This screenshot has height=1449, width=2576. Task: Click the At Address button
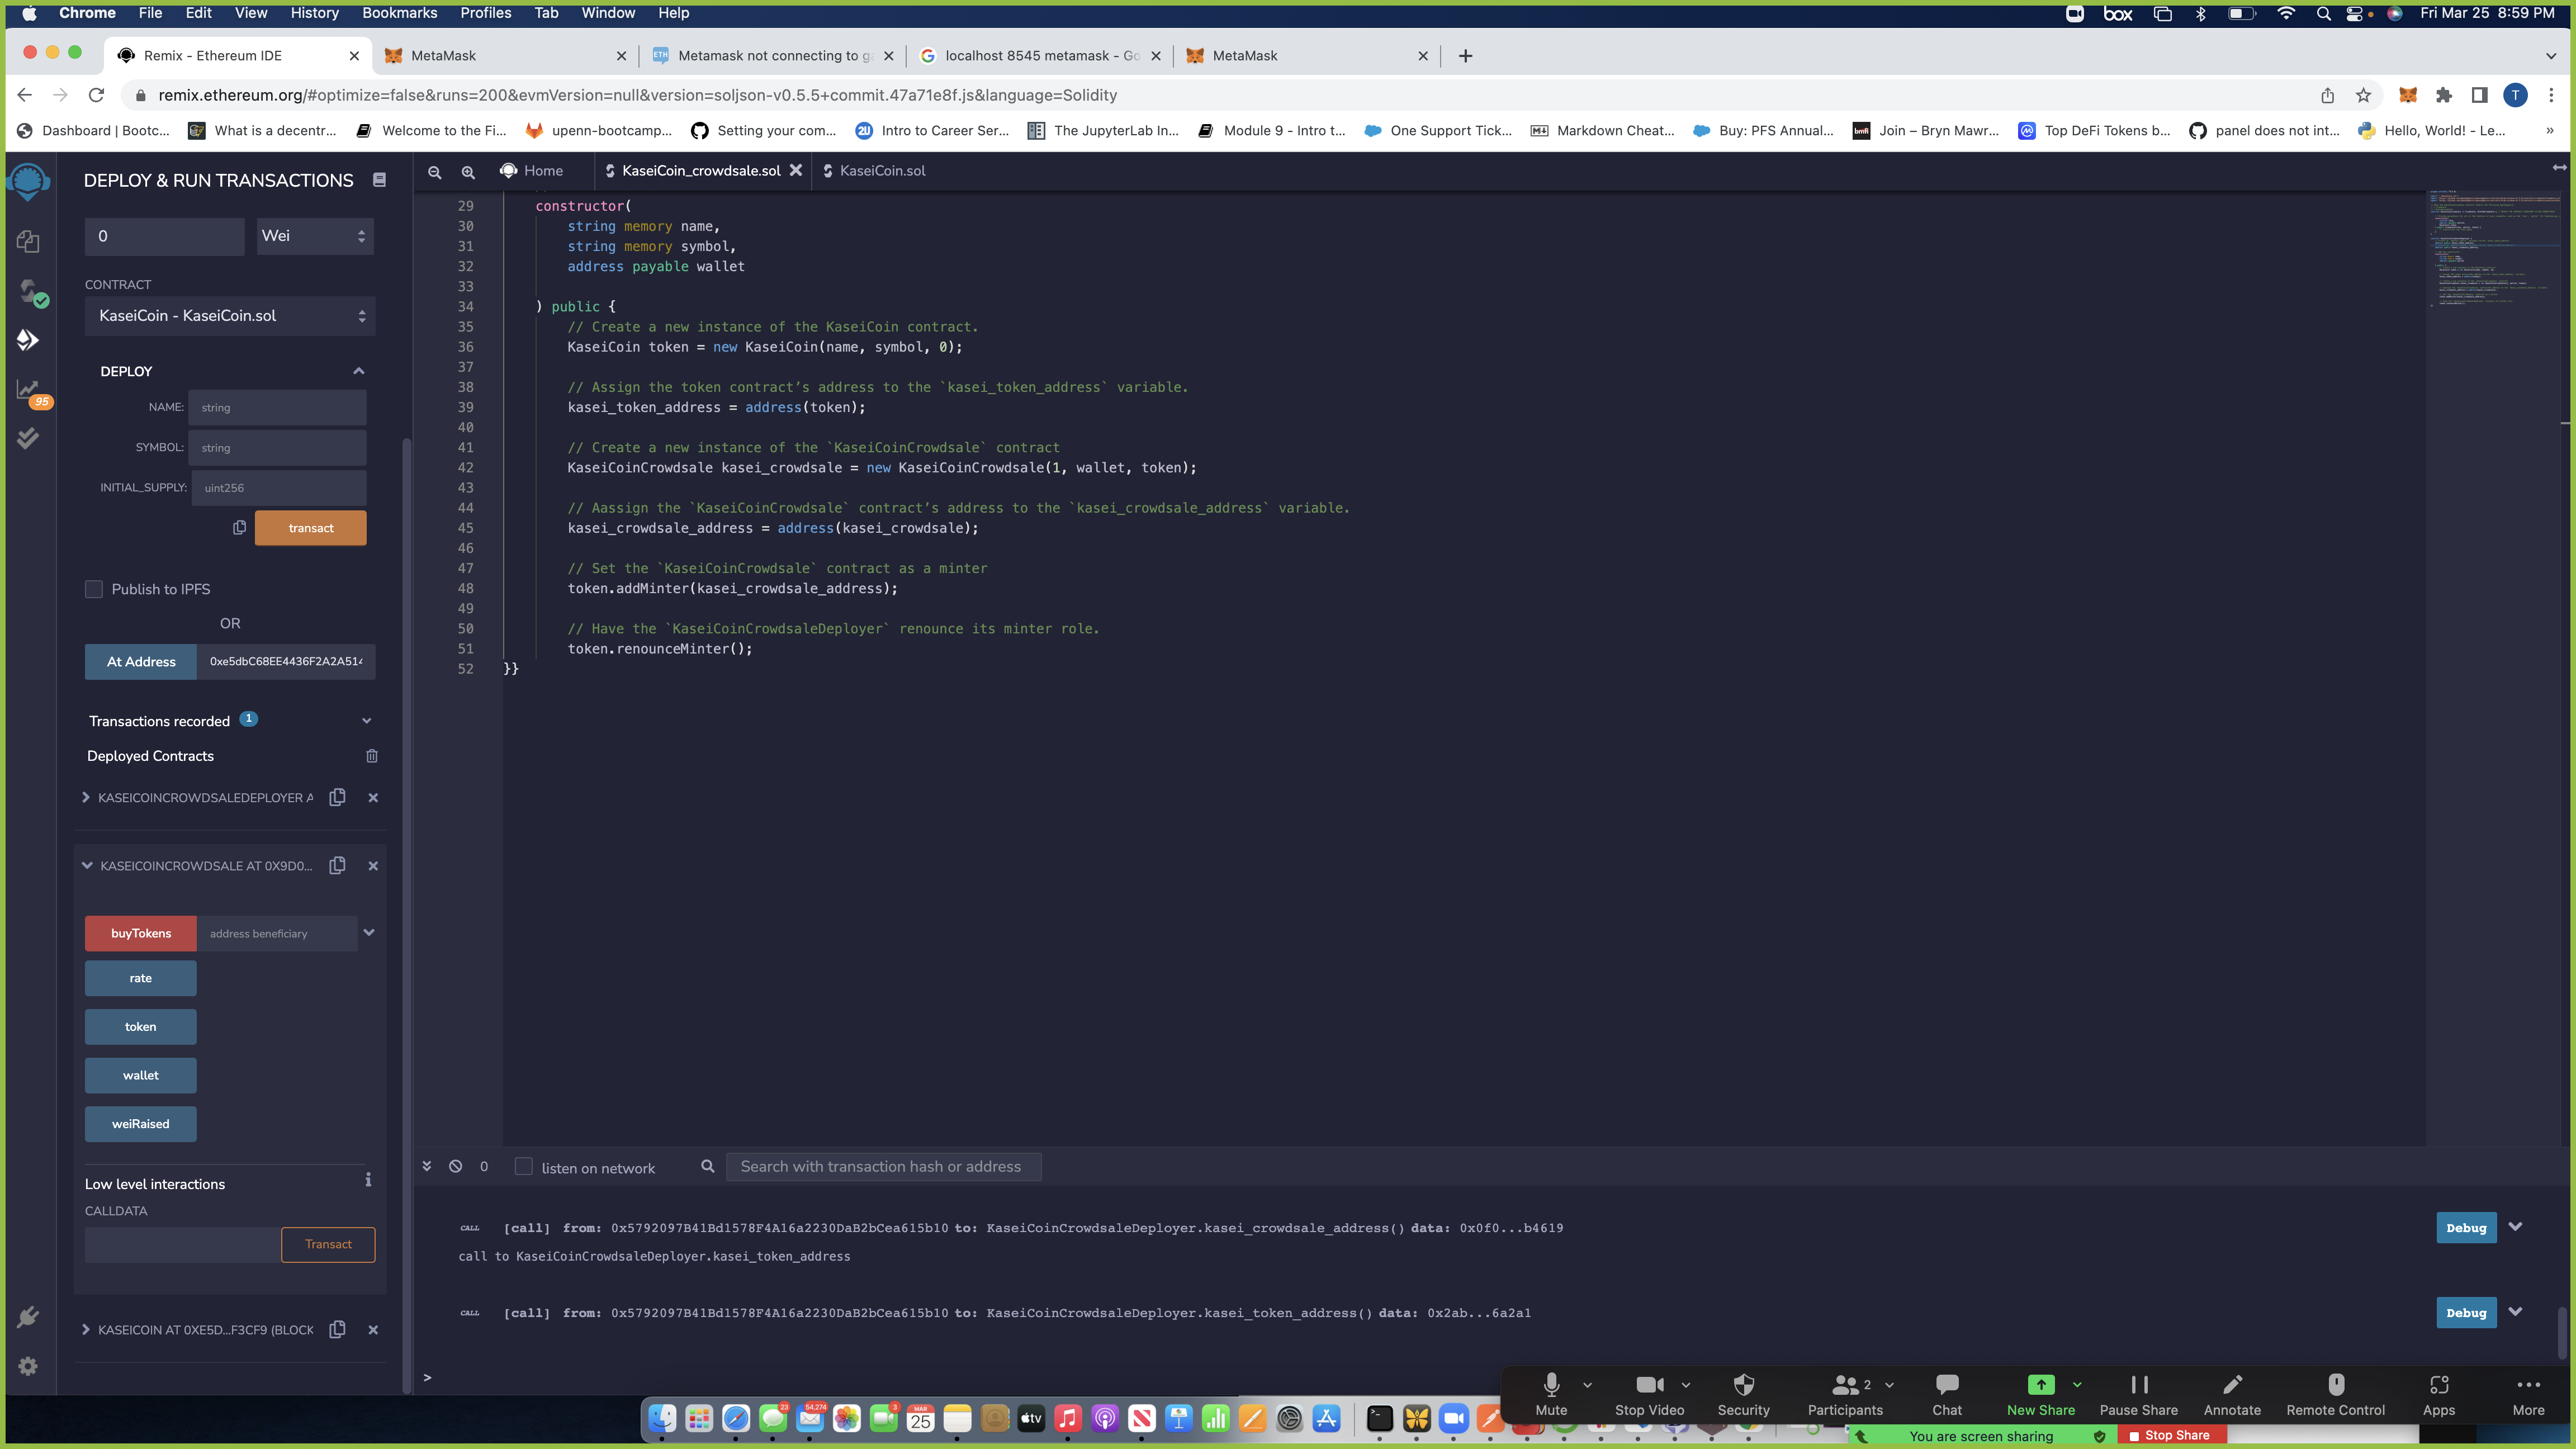pyautogui.click(x=141, y=662)
